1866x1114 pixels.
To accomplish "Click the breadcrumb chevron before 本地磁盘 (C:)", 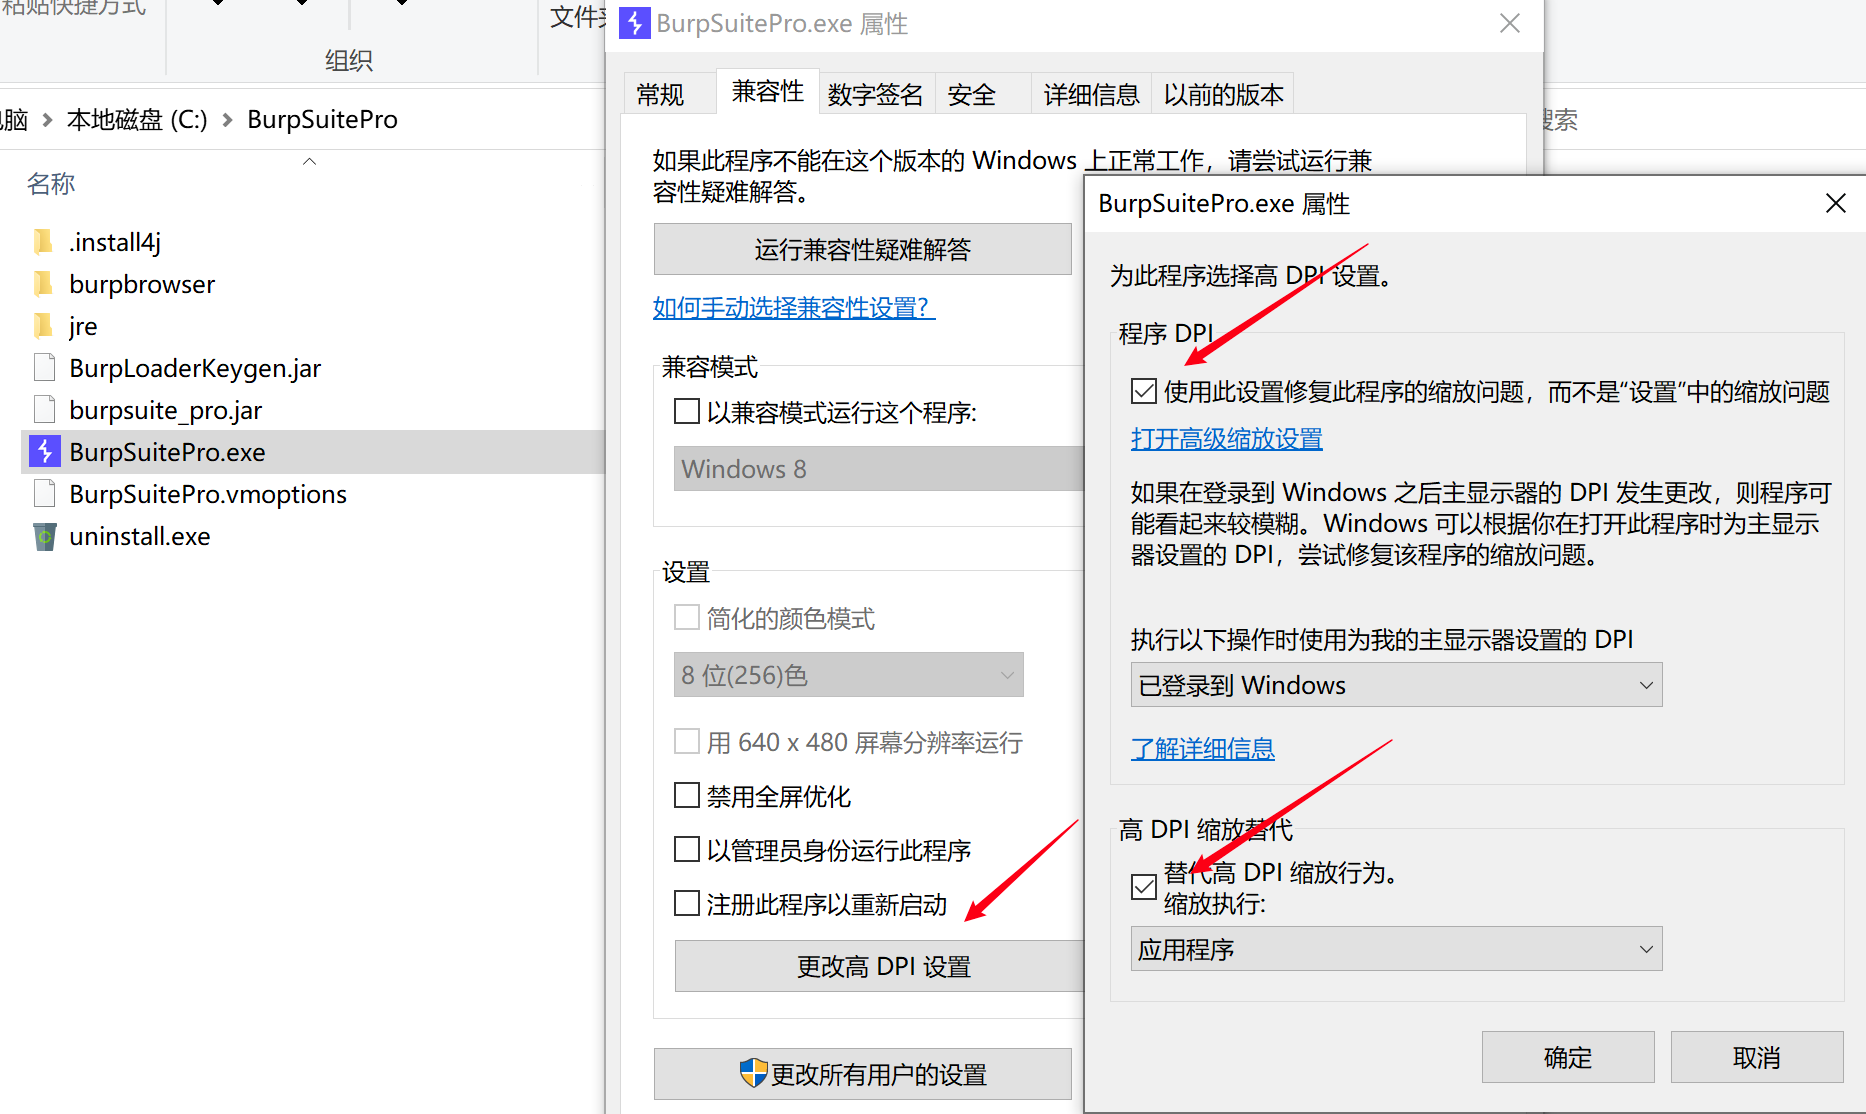I will coord(47,120).
